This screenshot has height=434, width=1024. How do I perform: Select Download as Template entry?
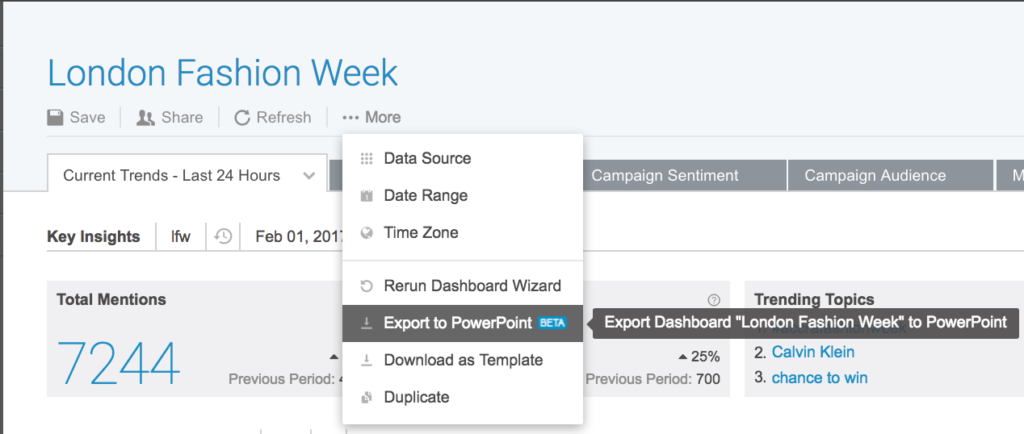point(463,360)
